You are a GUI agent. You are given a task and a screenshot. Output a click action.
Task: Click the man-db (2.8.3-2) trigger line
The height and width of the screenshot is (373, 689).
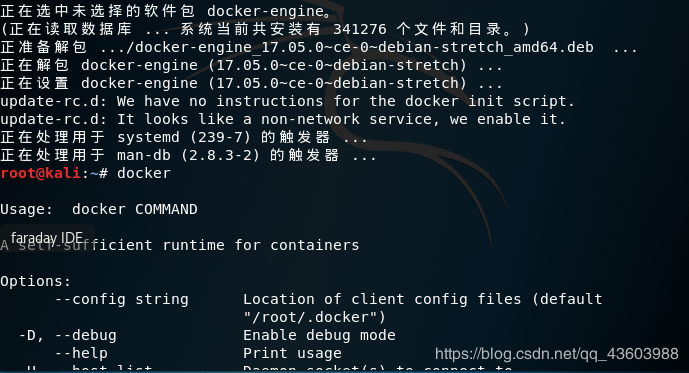tap(189, 155)
